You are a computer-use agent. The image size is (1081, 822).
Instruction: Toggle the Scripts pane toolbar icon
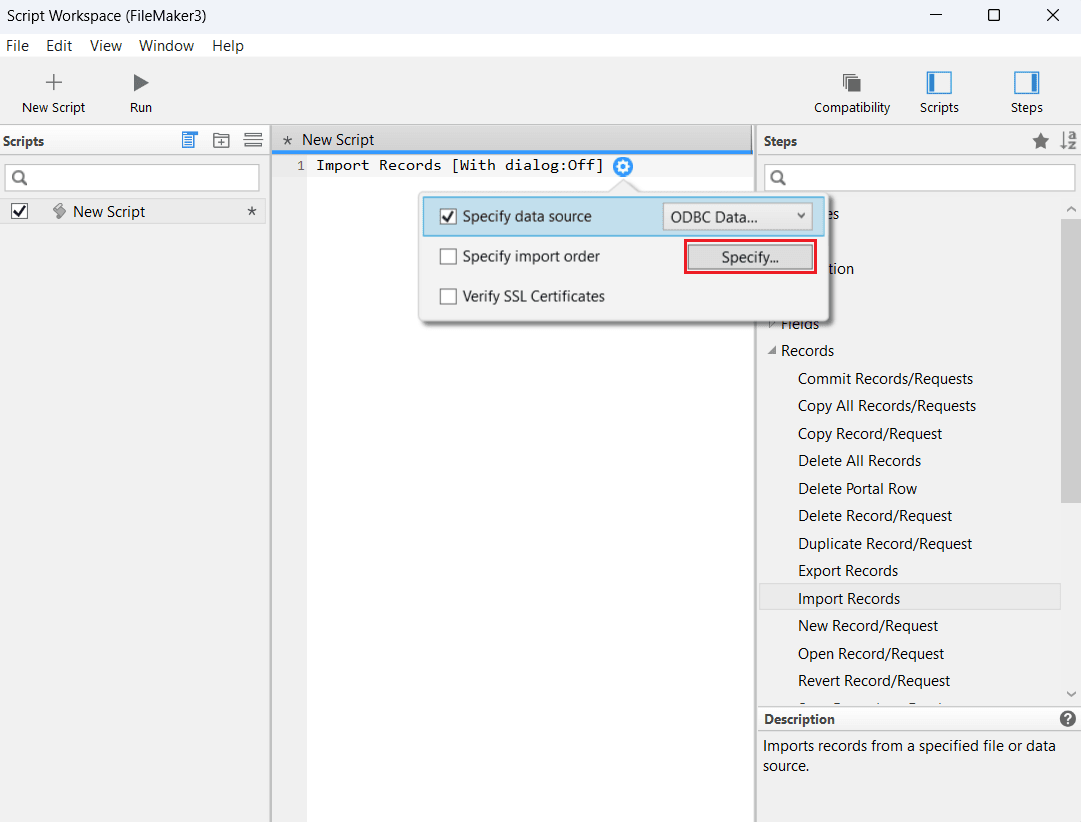[939, 83]
